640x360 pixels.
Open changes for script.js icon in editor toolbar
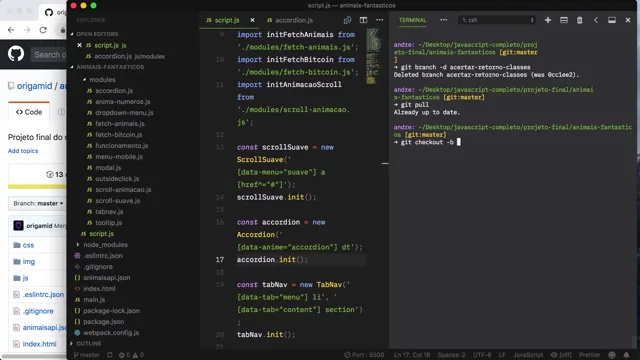coord(347,20)
